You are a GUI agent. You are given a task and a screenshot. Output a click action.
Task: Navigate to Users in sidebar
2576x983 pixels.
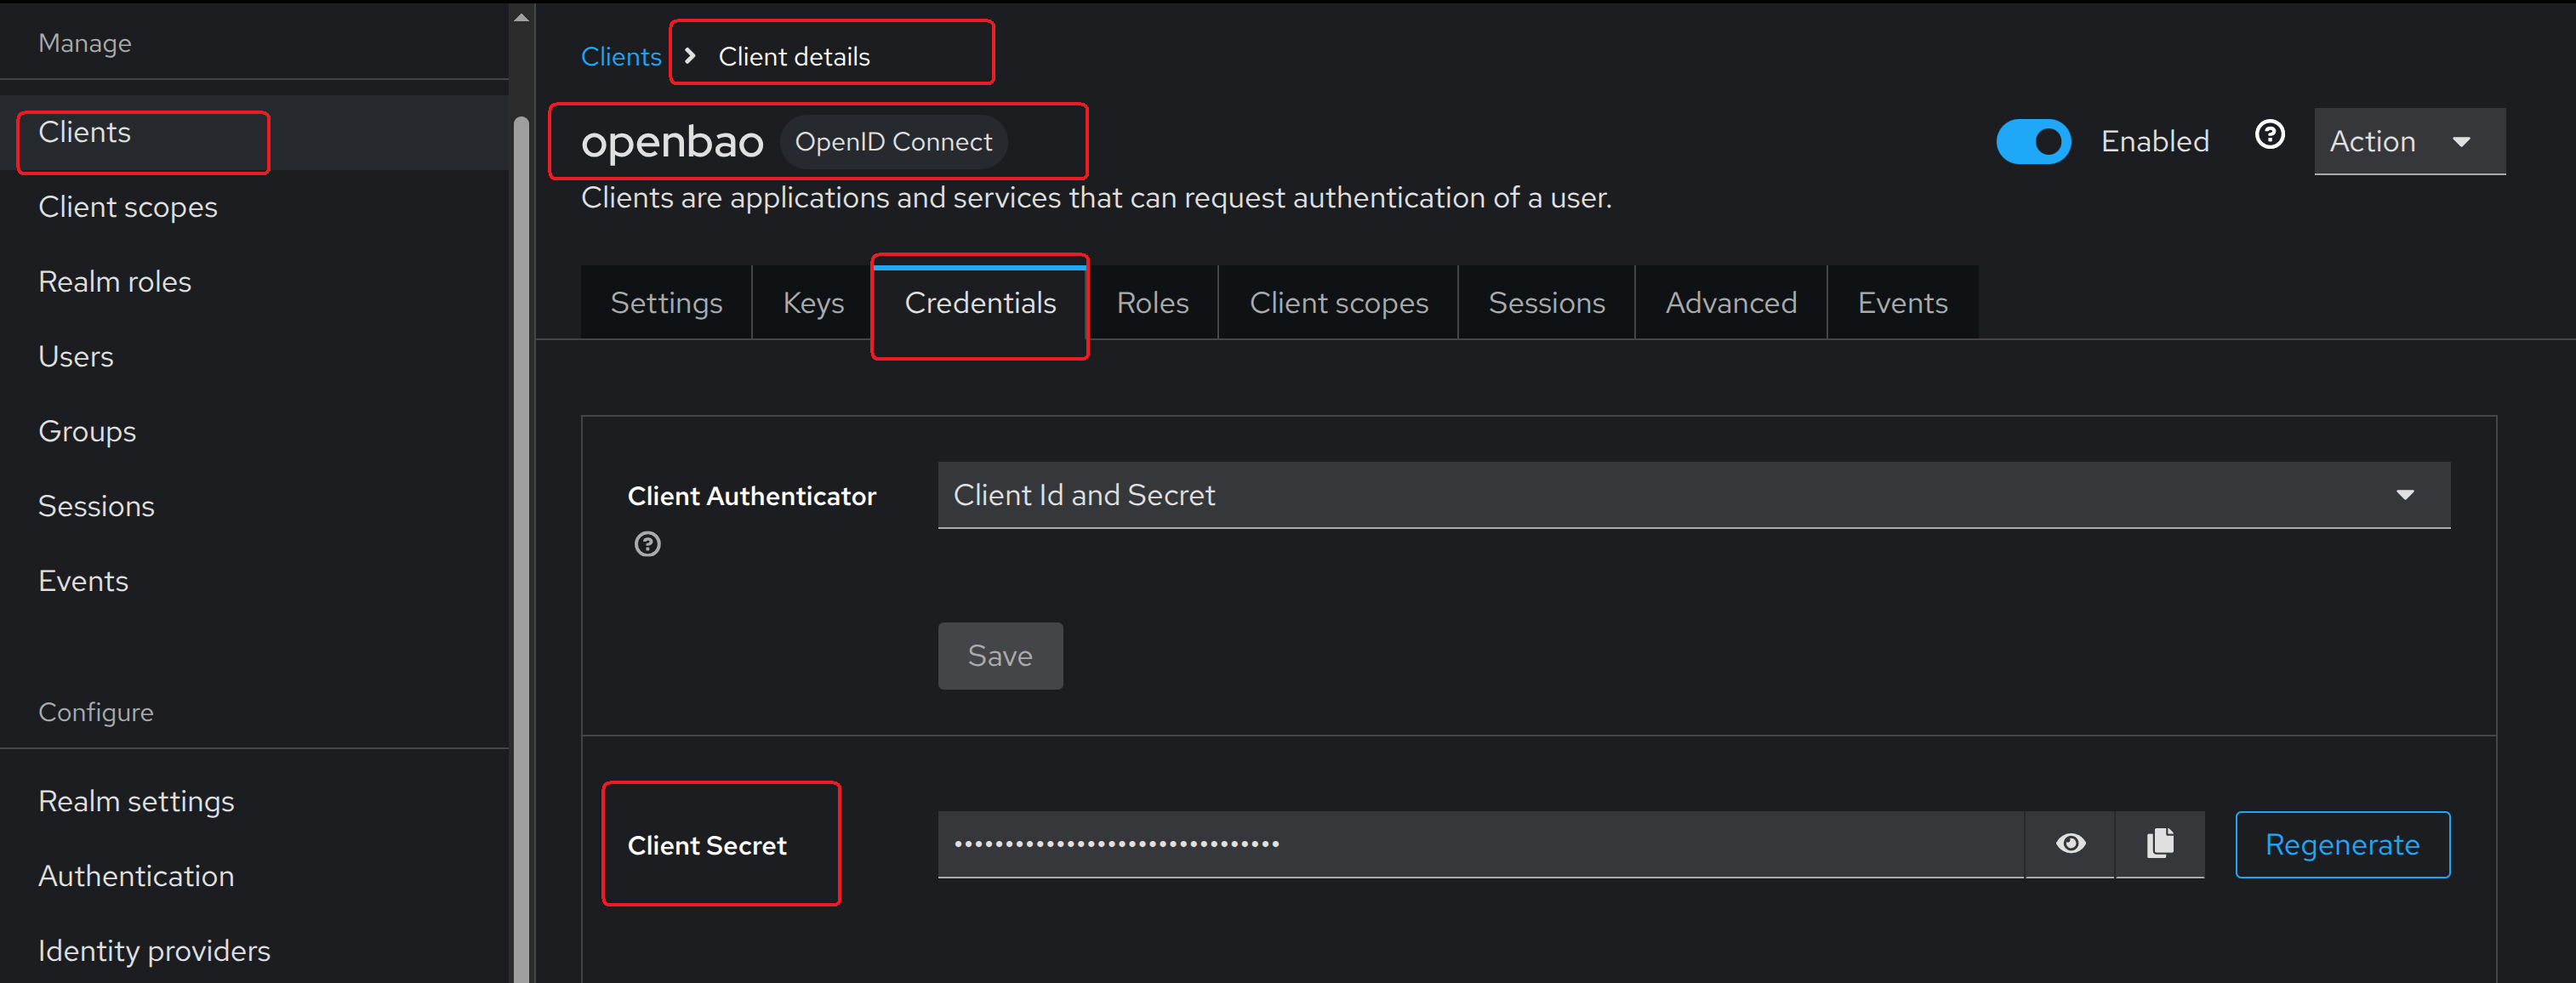76,357
